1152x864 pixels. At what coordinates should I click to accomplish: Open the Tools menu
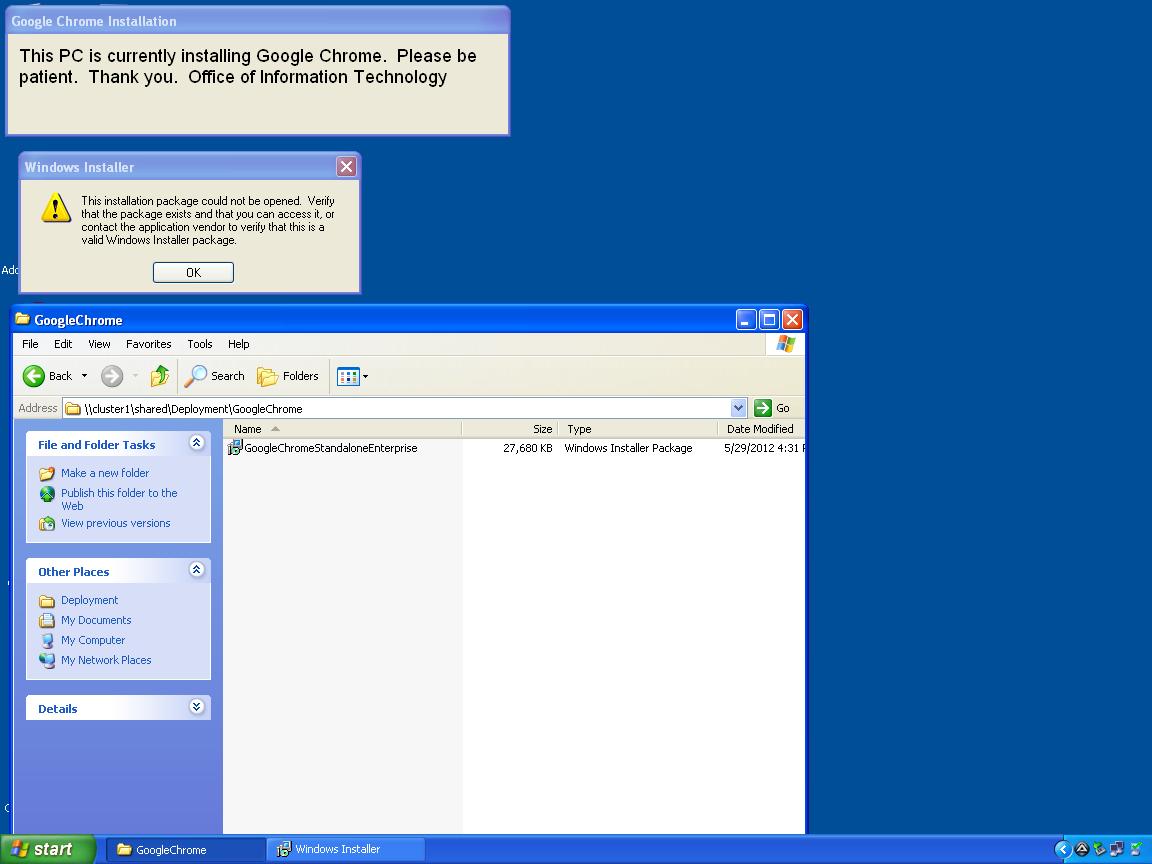tap(200, 344)
